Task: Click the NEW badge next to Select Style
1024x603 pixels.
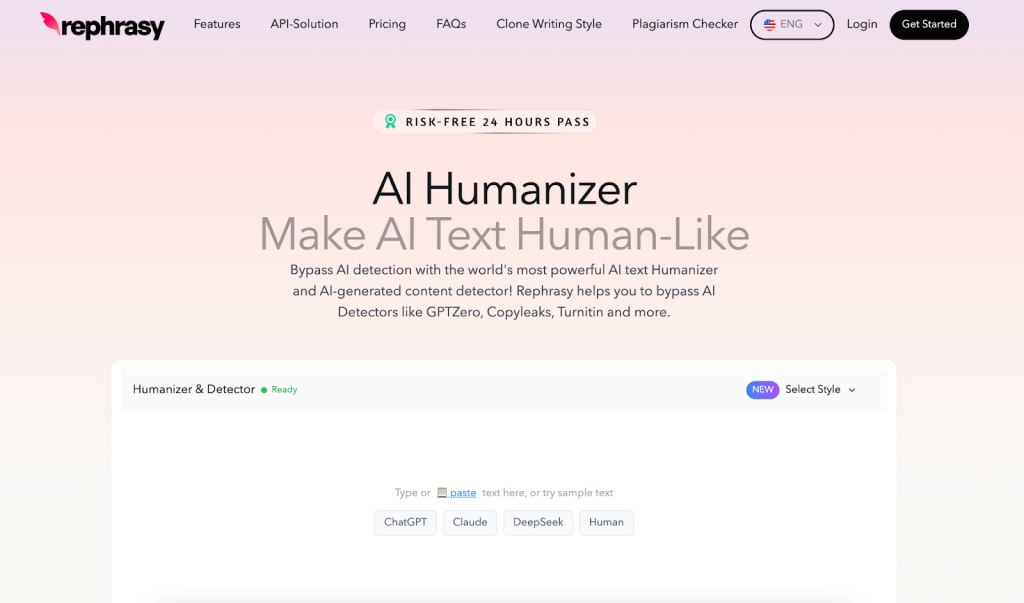Action: pos(762,389)
